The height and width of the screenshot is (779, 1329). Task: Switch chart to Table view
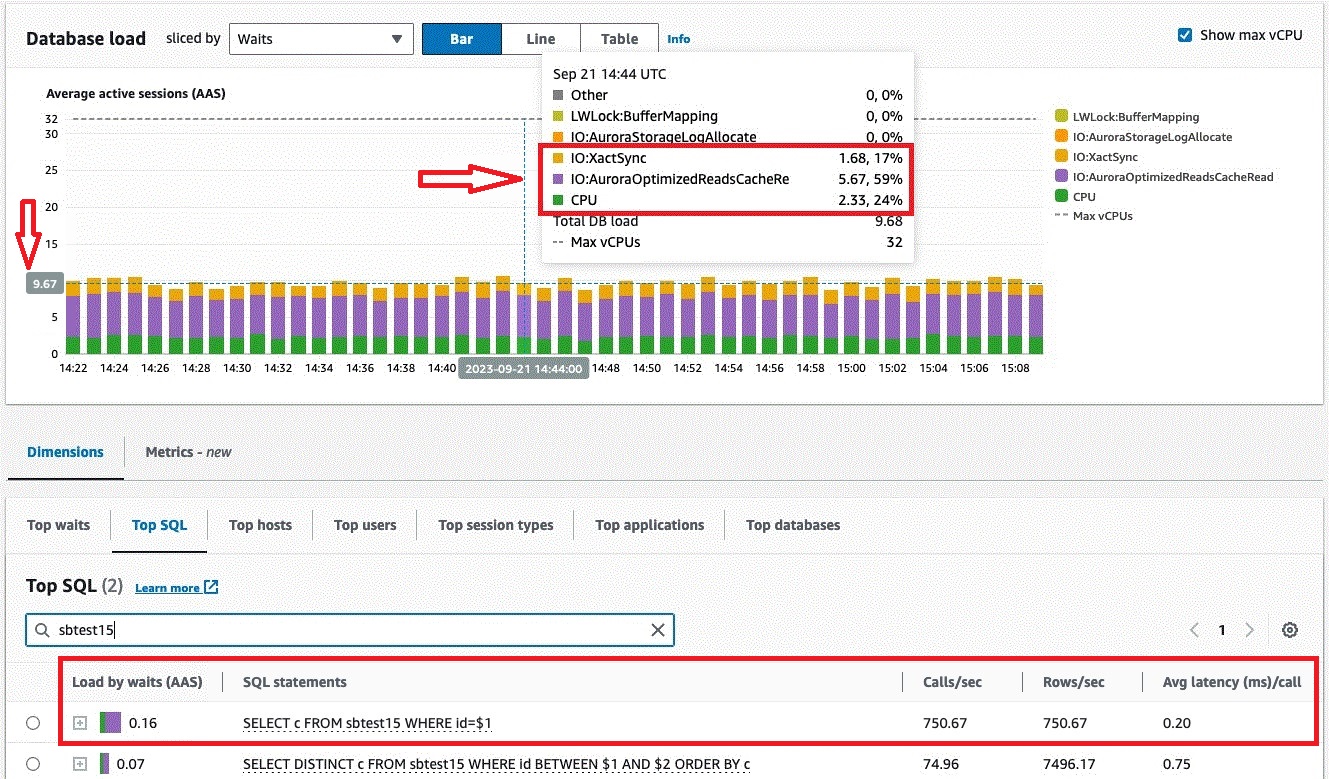620,39
